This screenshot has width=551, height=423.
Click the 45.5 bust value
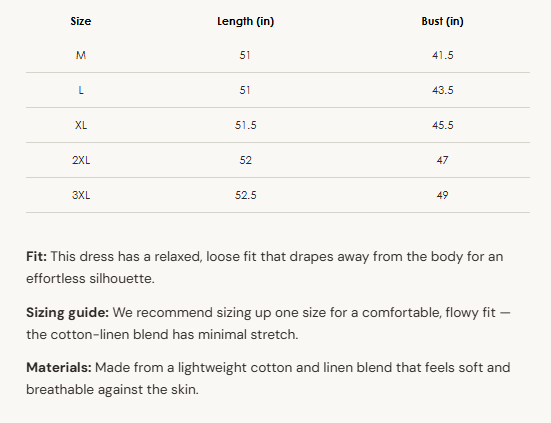(x=442, y=125)
